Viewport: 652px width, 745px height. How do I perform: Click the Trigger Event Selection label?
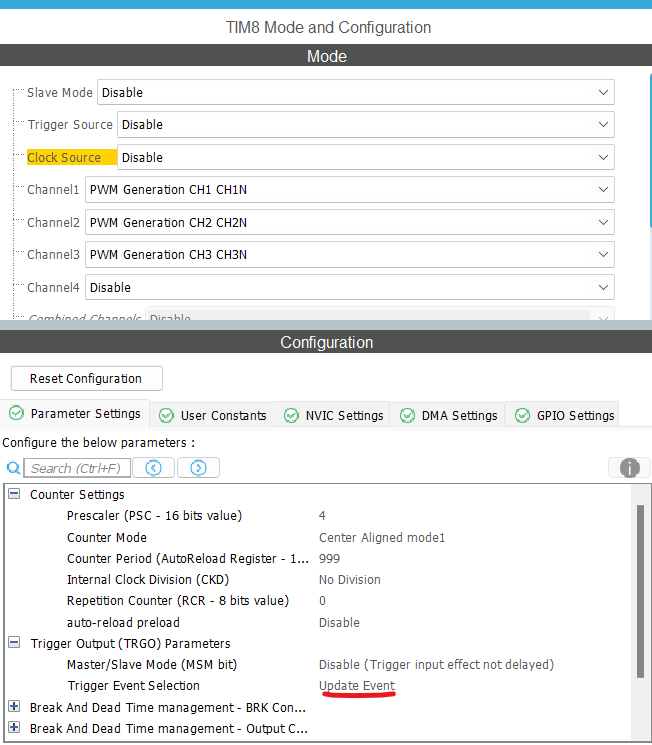coord(134,686)
